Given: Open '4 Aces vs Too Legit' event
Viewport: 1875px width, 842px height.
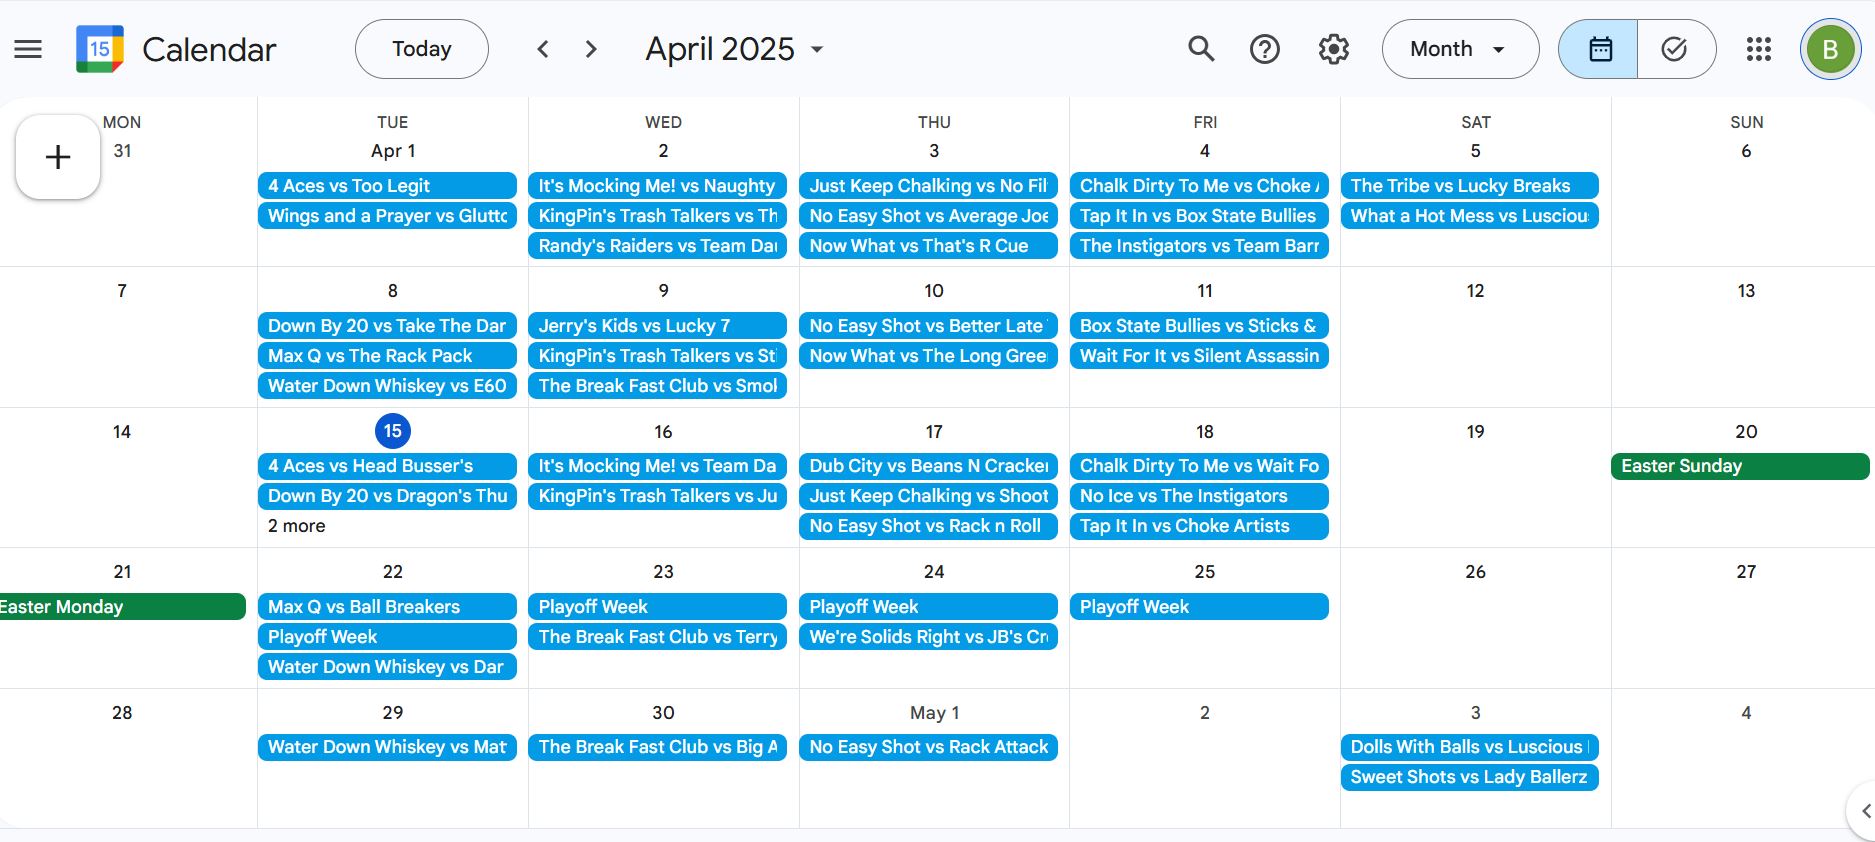Looking at the screenshot, I should click(x=387, y=186).
